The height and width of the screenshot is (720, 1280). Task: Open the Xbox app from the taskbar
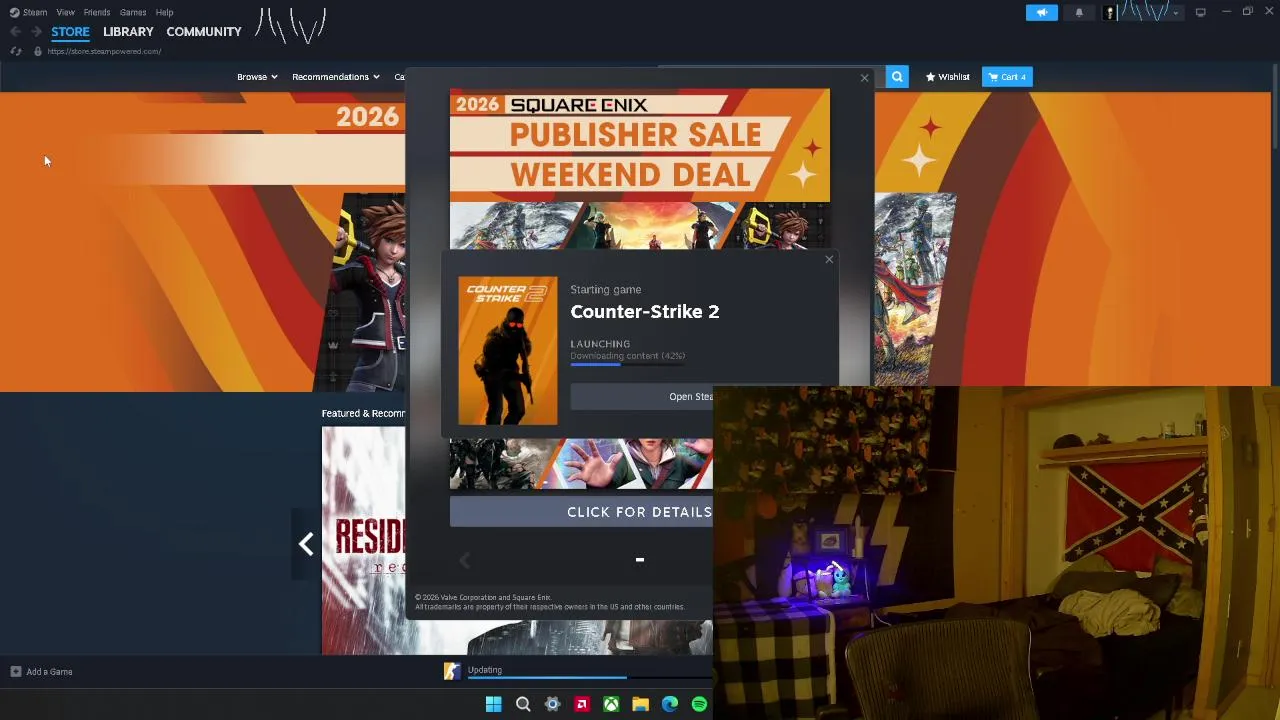point(611,705)
